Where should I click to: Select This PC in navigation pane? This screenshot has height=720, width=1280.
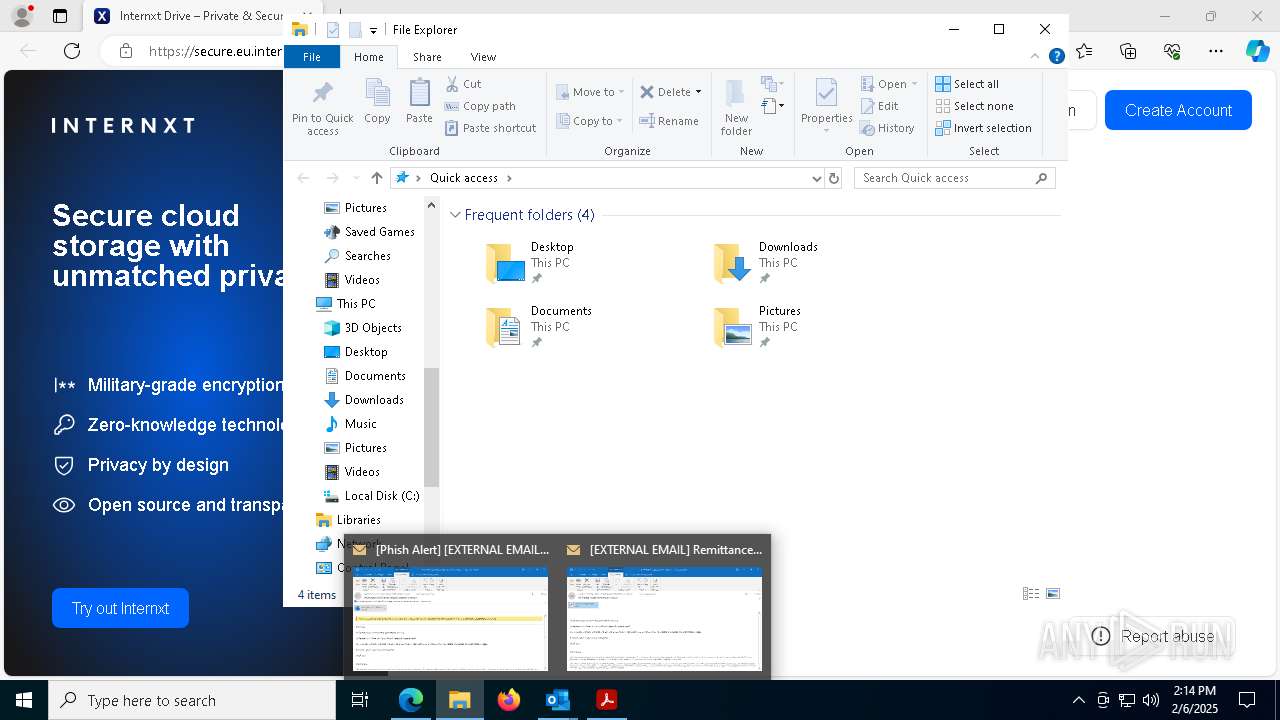coord(346,304)
